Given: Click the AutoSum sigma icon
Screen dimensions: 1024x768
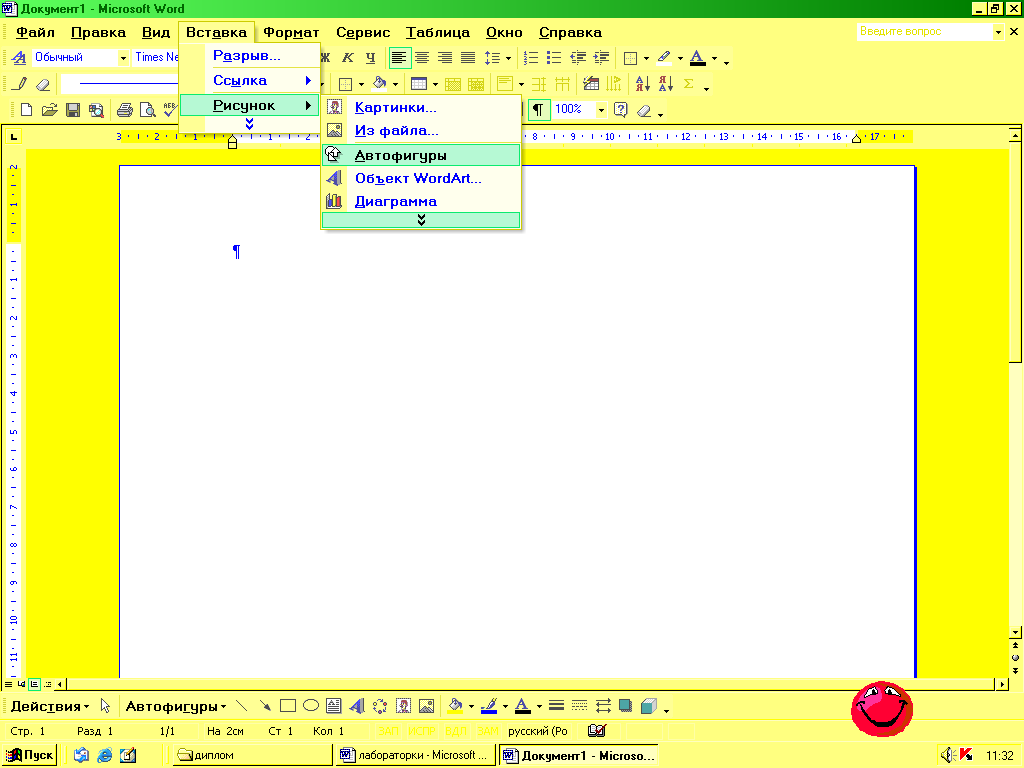Looking at the screenshot, I should tap(688, 84).
